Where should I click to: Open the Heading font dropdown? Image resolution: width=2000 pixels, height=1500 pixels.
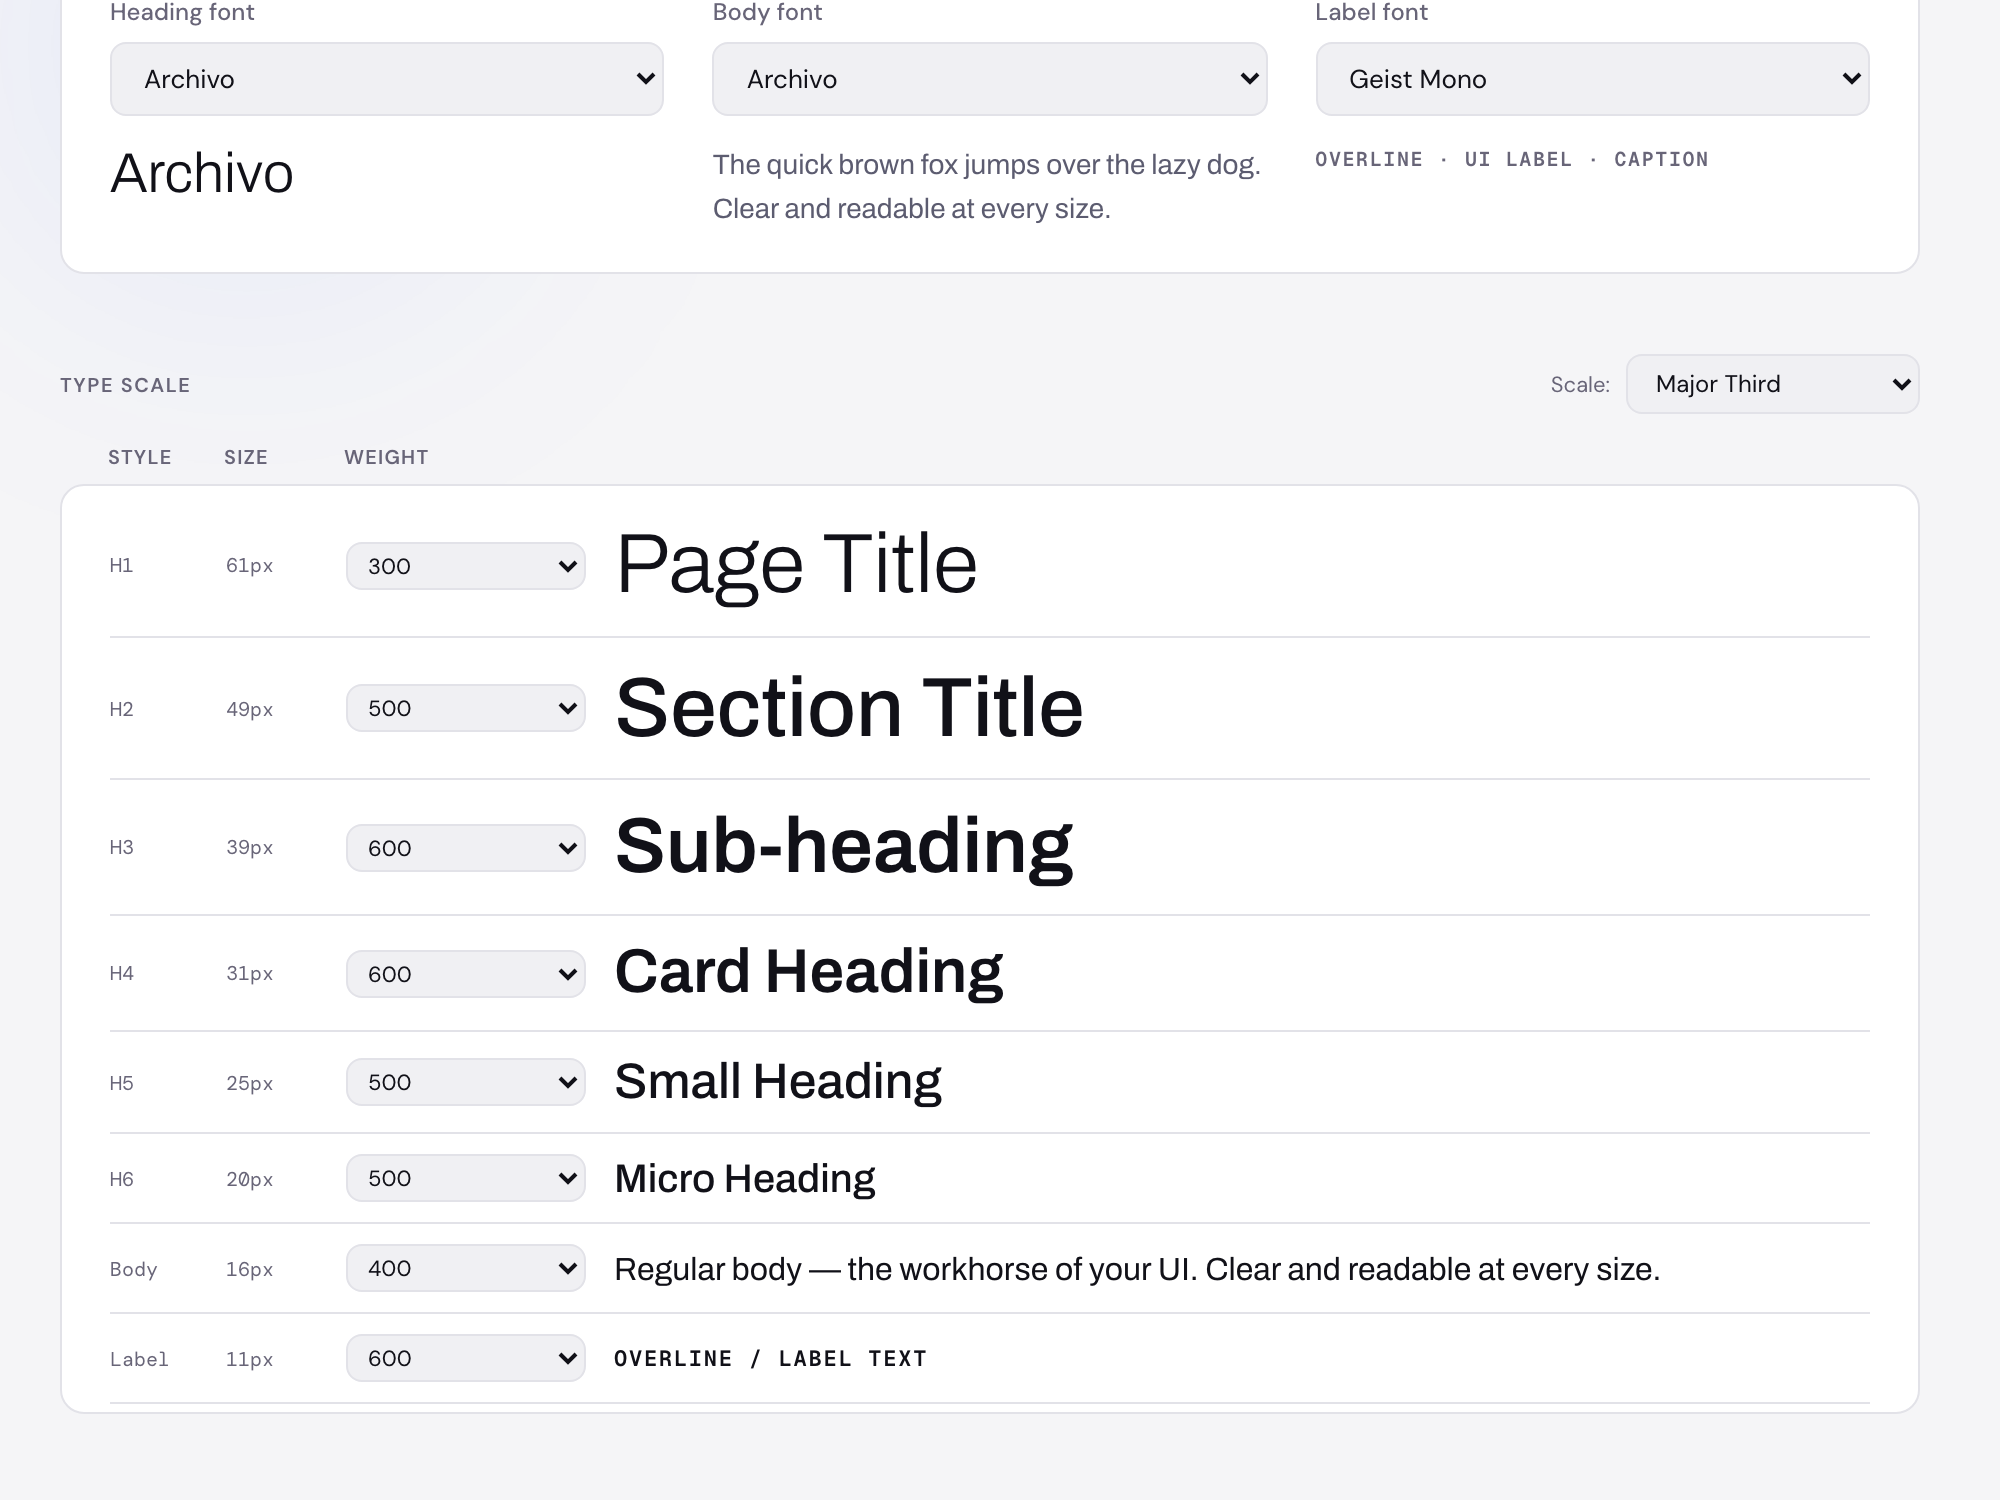click(387, 79)
